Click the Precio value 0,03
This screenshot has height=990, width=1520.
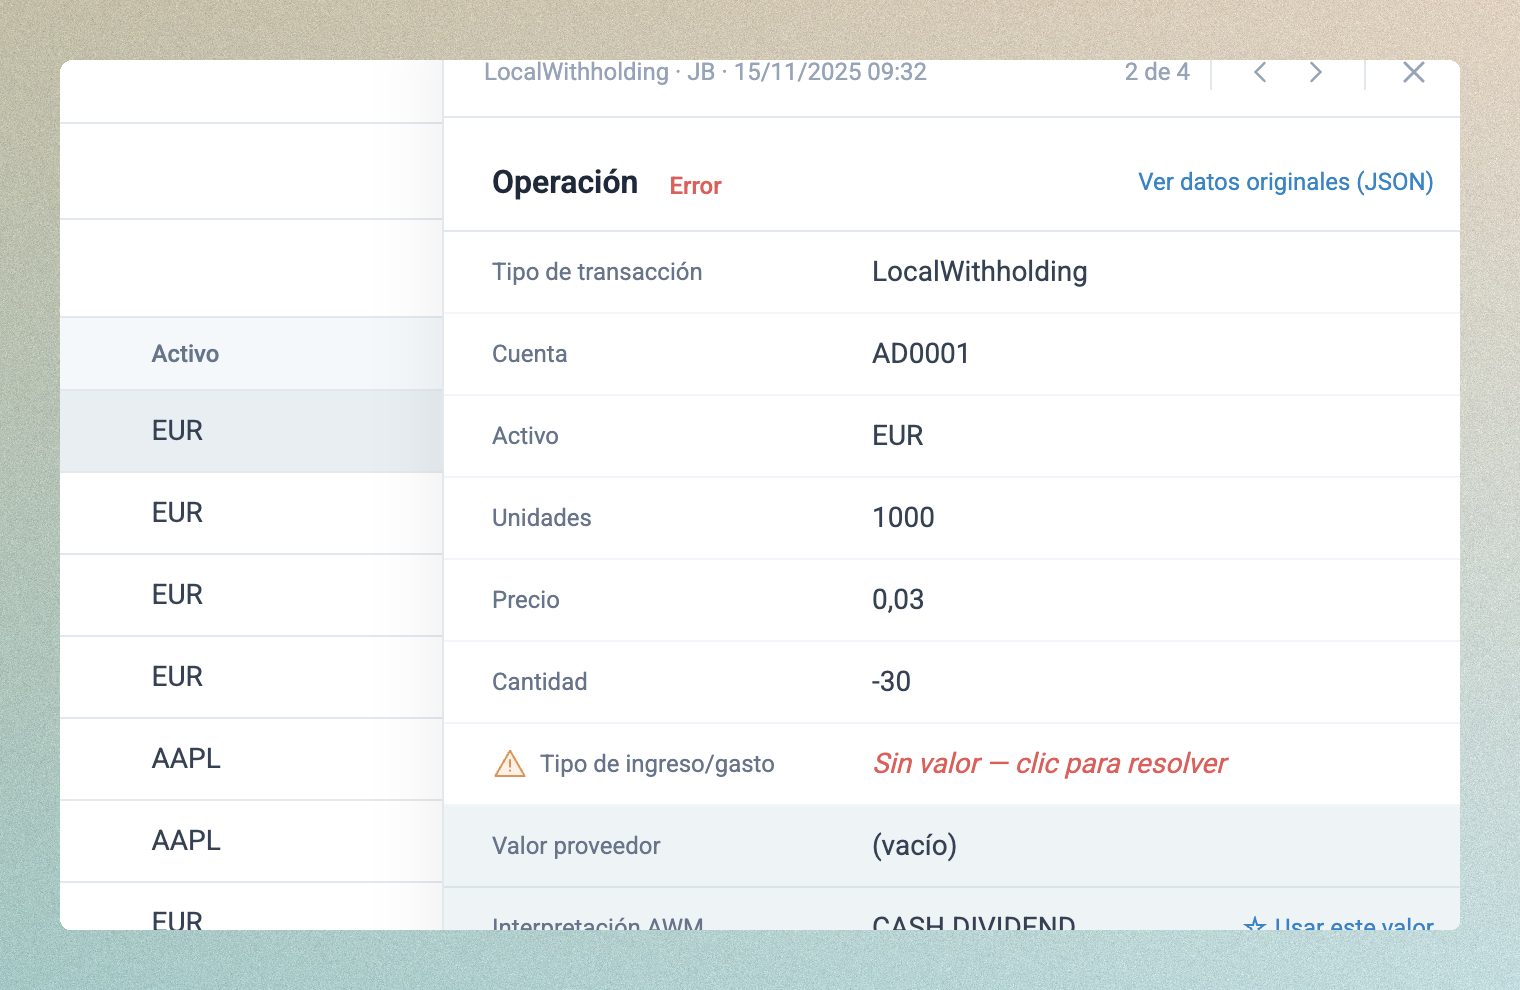tap(897, 600)
